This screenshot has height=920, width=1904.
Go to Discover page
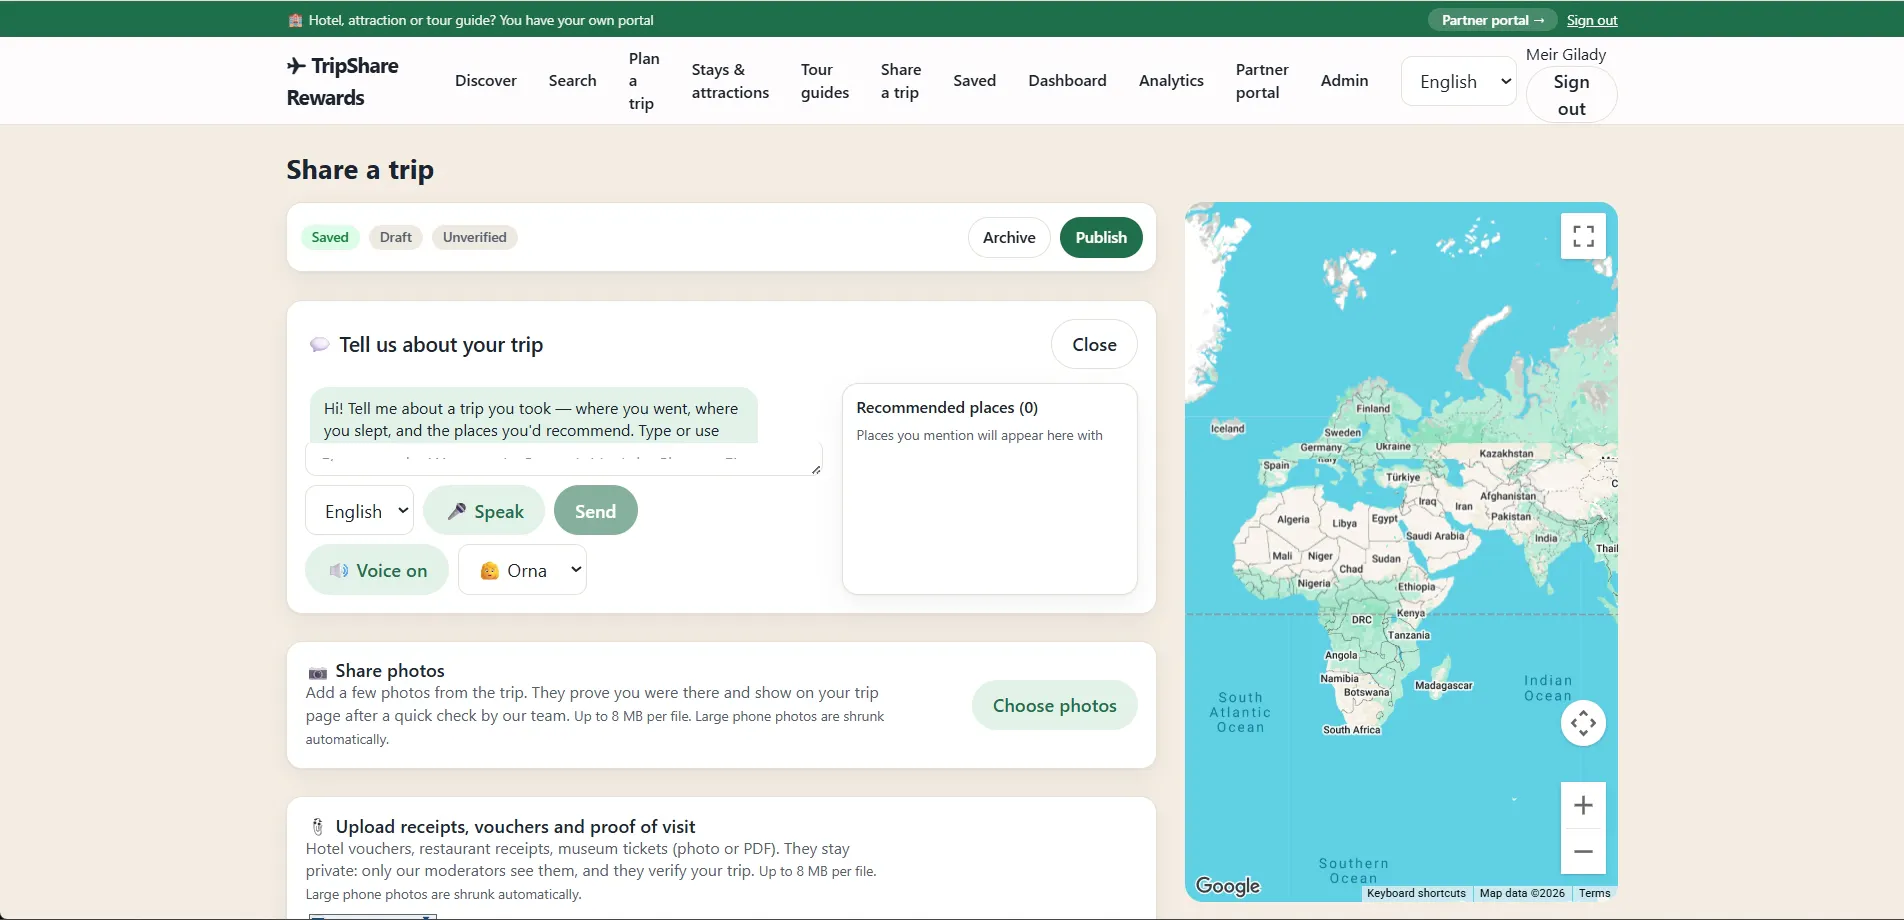(x=486, y=81)
